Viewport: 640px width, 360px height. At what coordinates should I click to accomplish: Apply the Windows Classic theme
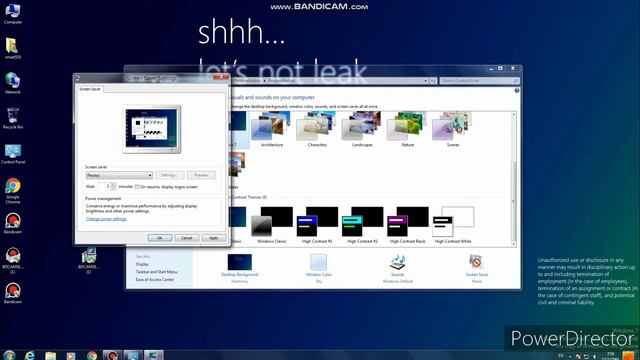(x=271, y=225)
